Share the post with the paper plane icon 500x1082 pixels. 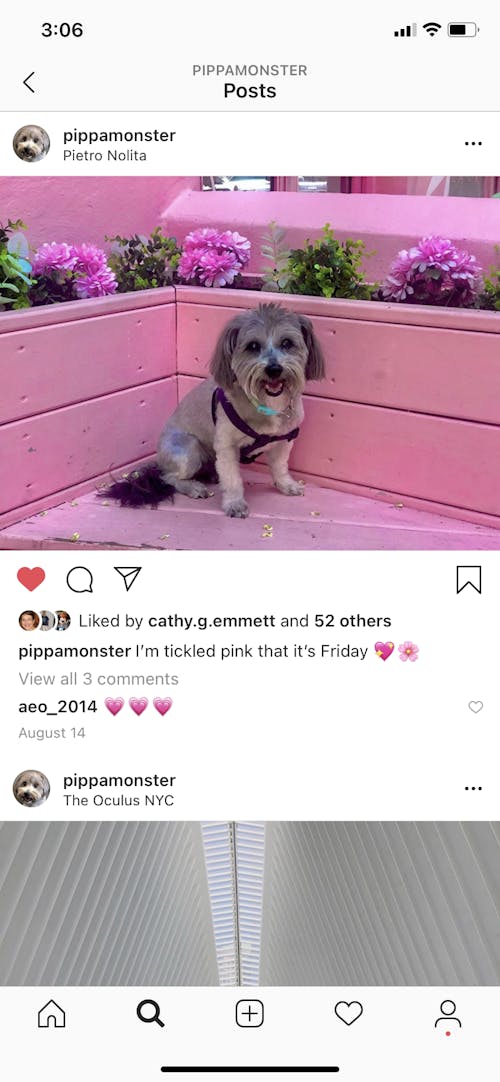[128, 578]
